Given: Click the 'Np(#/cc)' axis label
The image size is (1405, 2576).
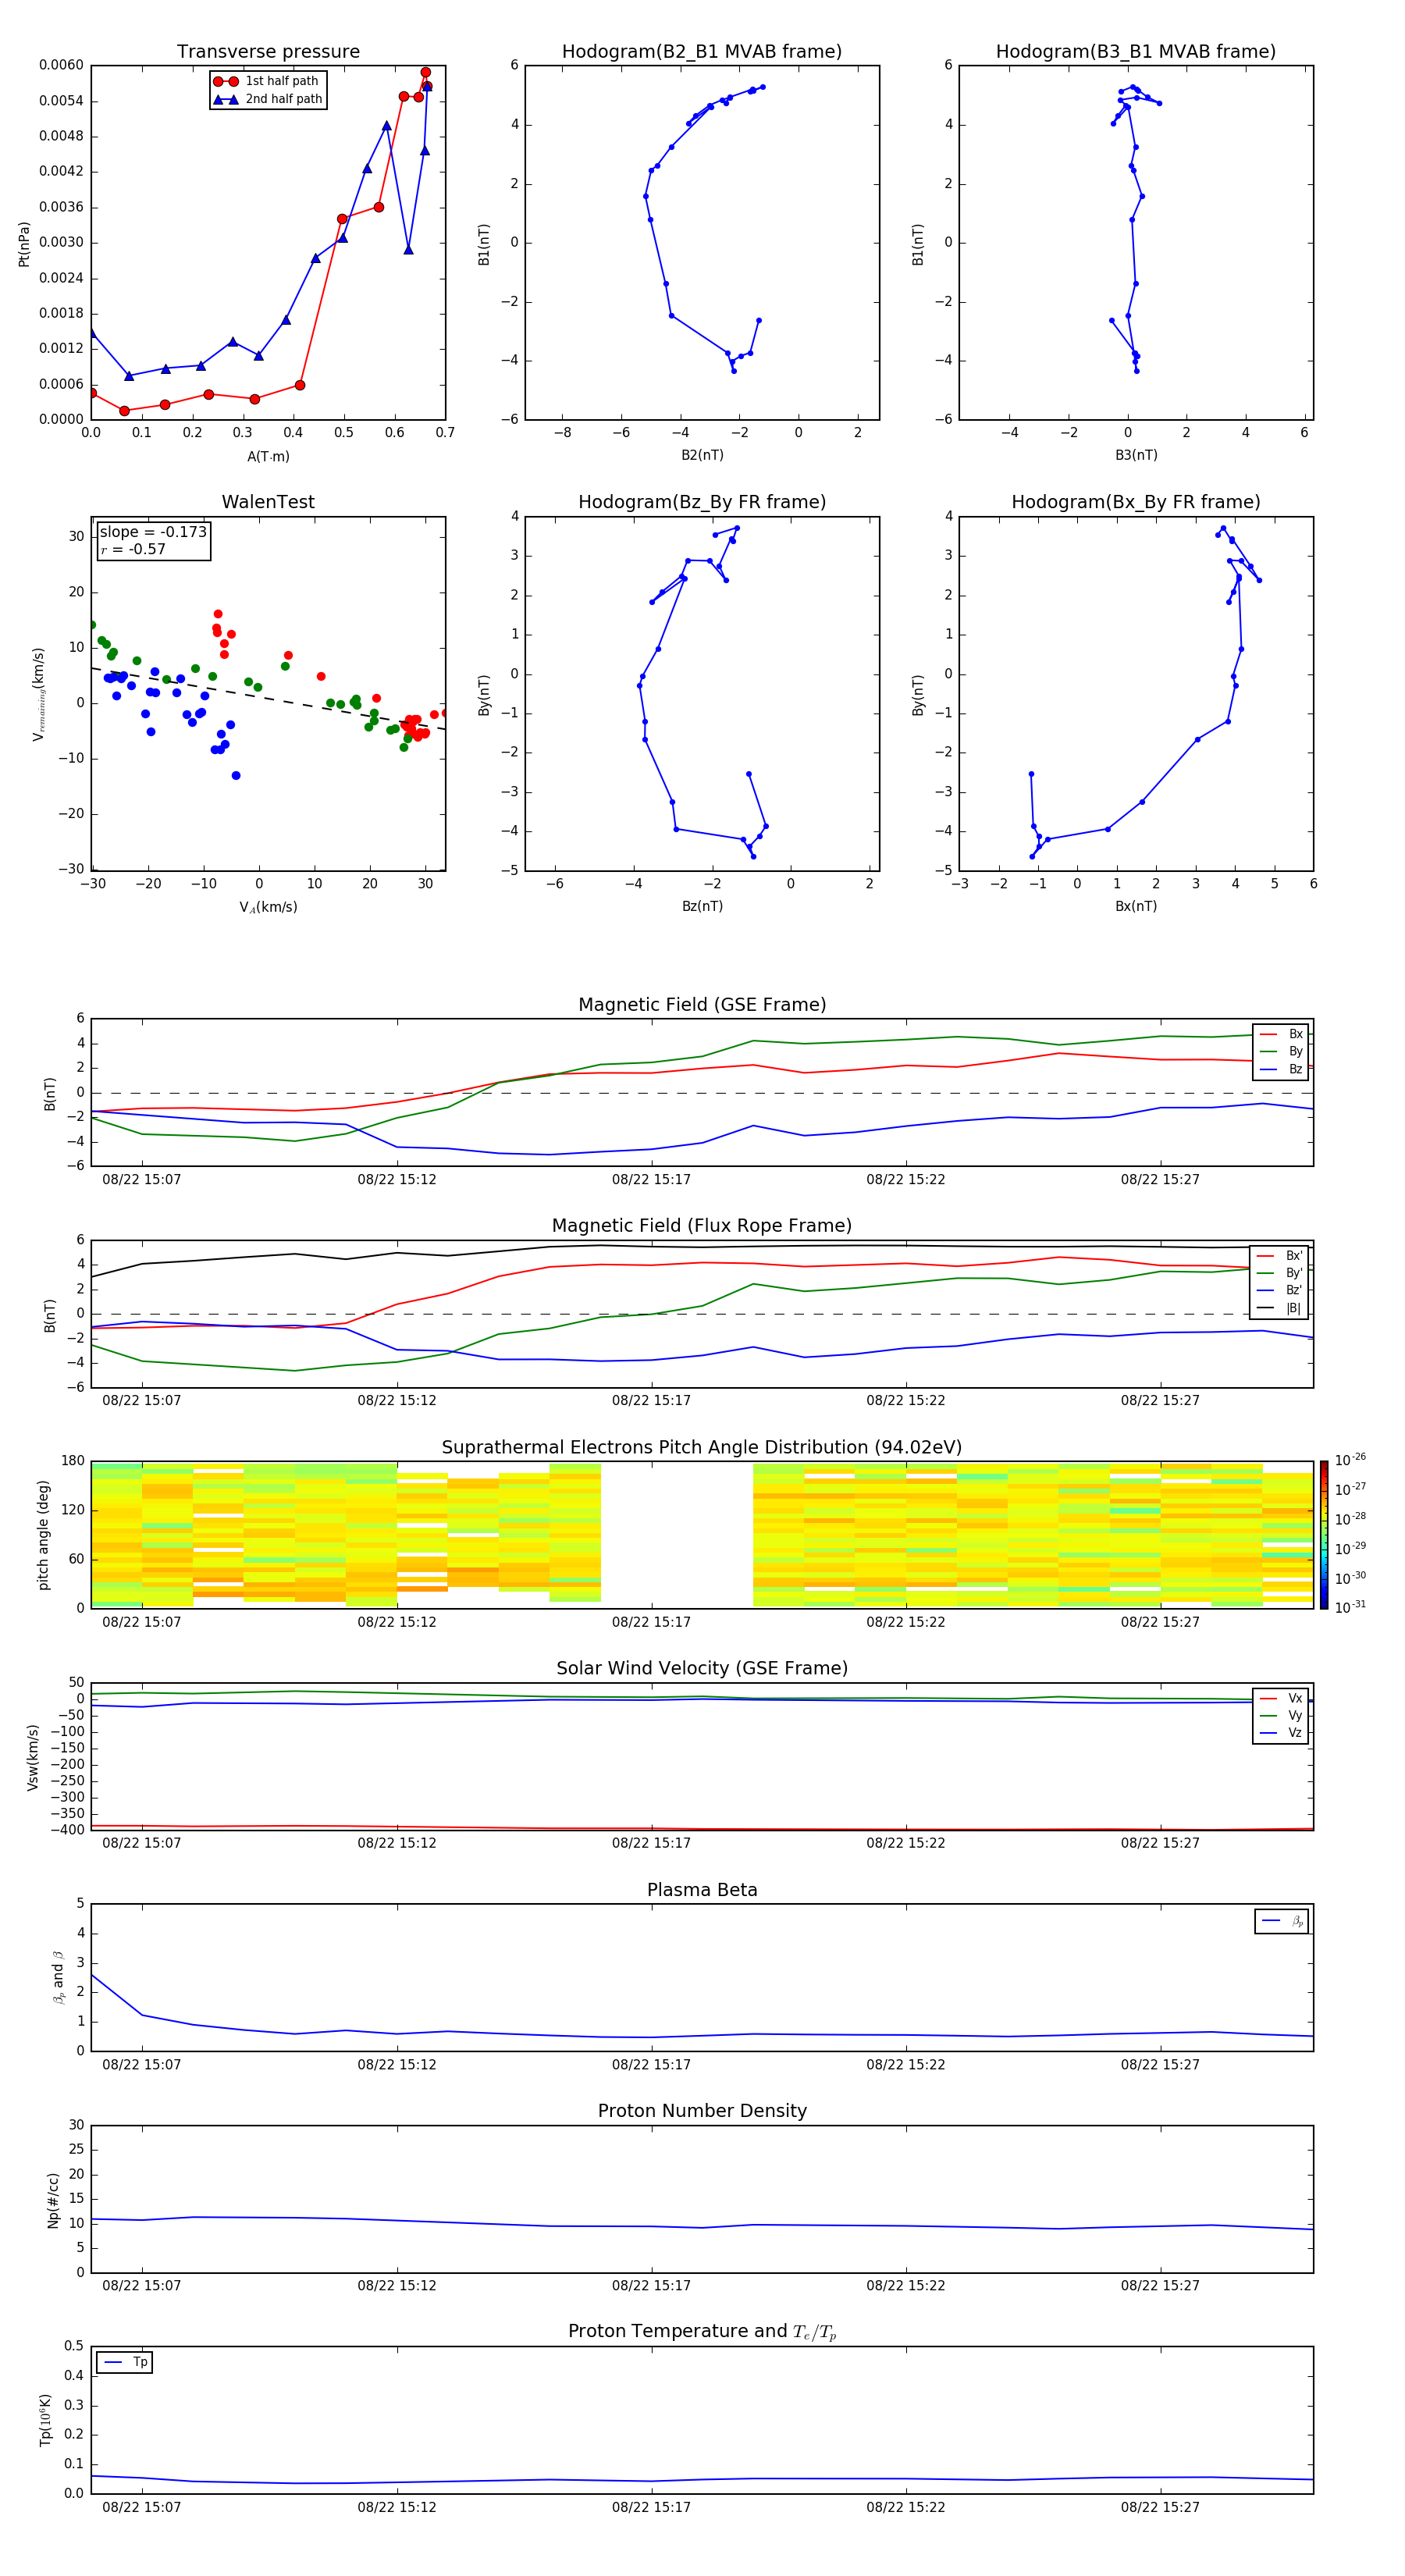Looking at the screenshot, I should (x=53, y=2200).
